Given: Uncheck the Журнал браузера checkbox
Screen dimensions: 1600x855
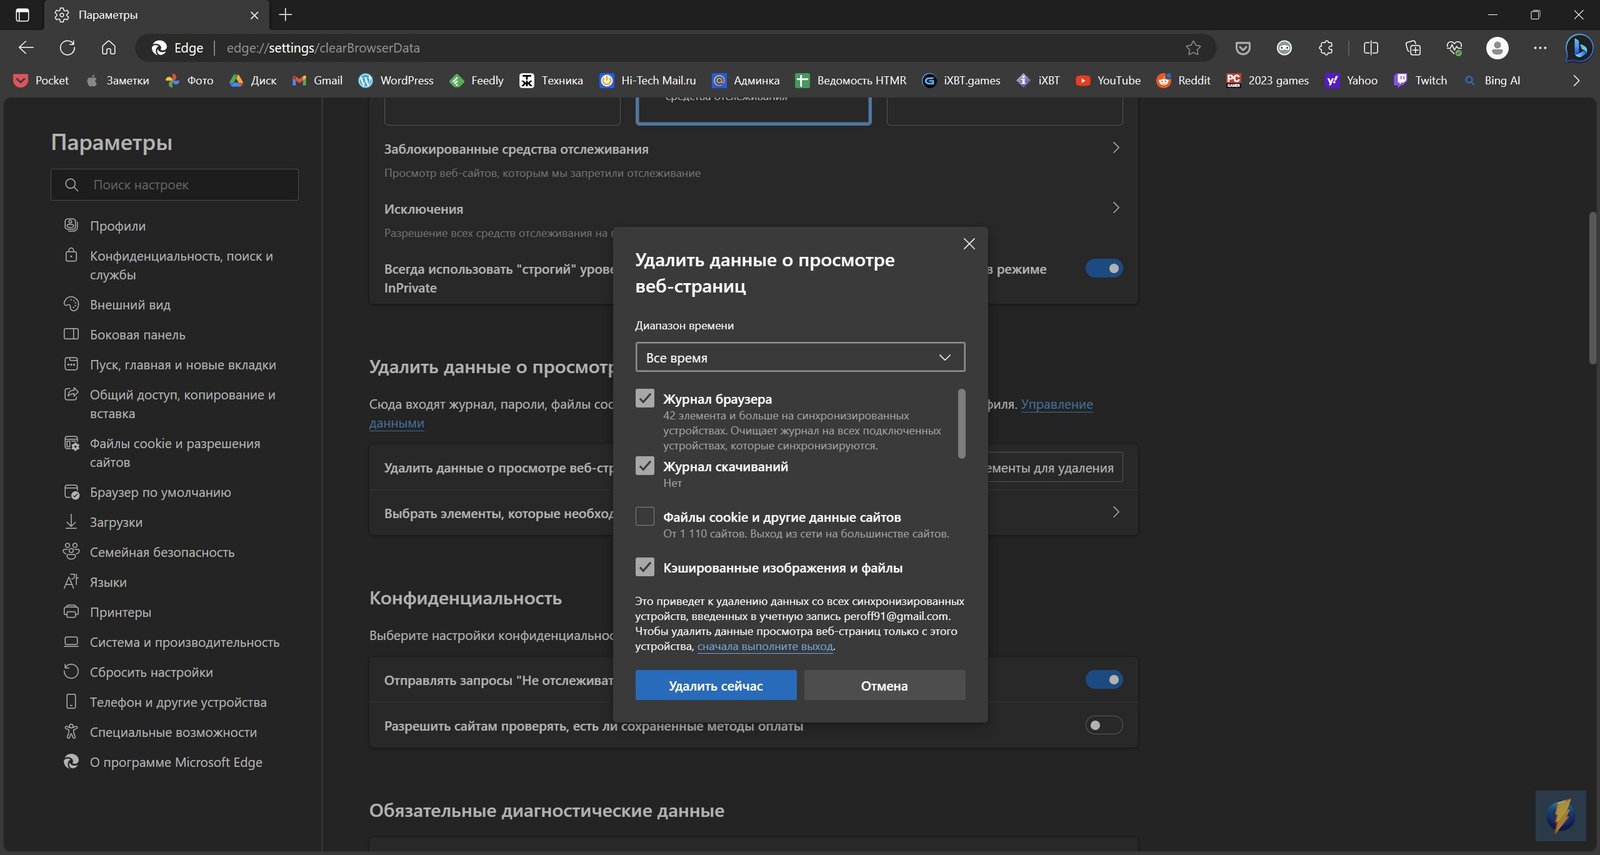Looking at the screenshot, I should click(x=645, y=398).
